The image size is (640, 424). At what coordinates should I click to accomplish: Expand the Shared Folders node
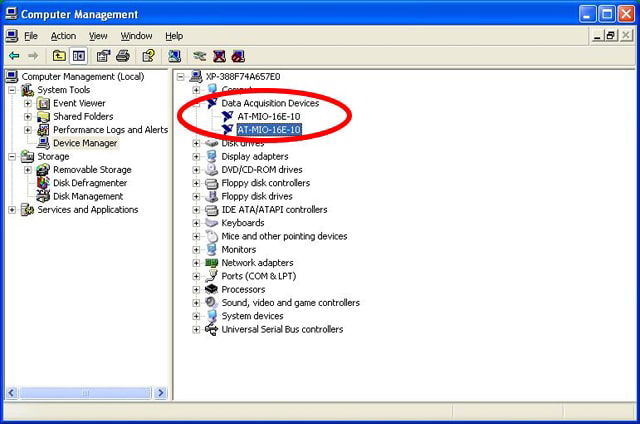click(x=28, y=117)
